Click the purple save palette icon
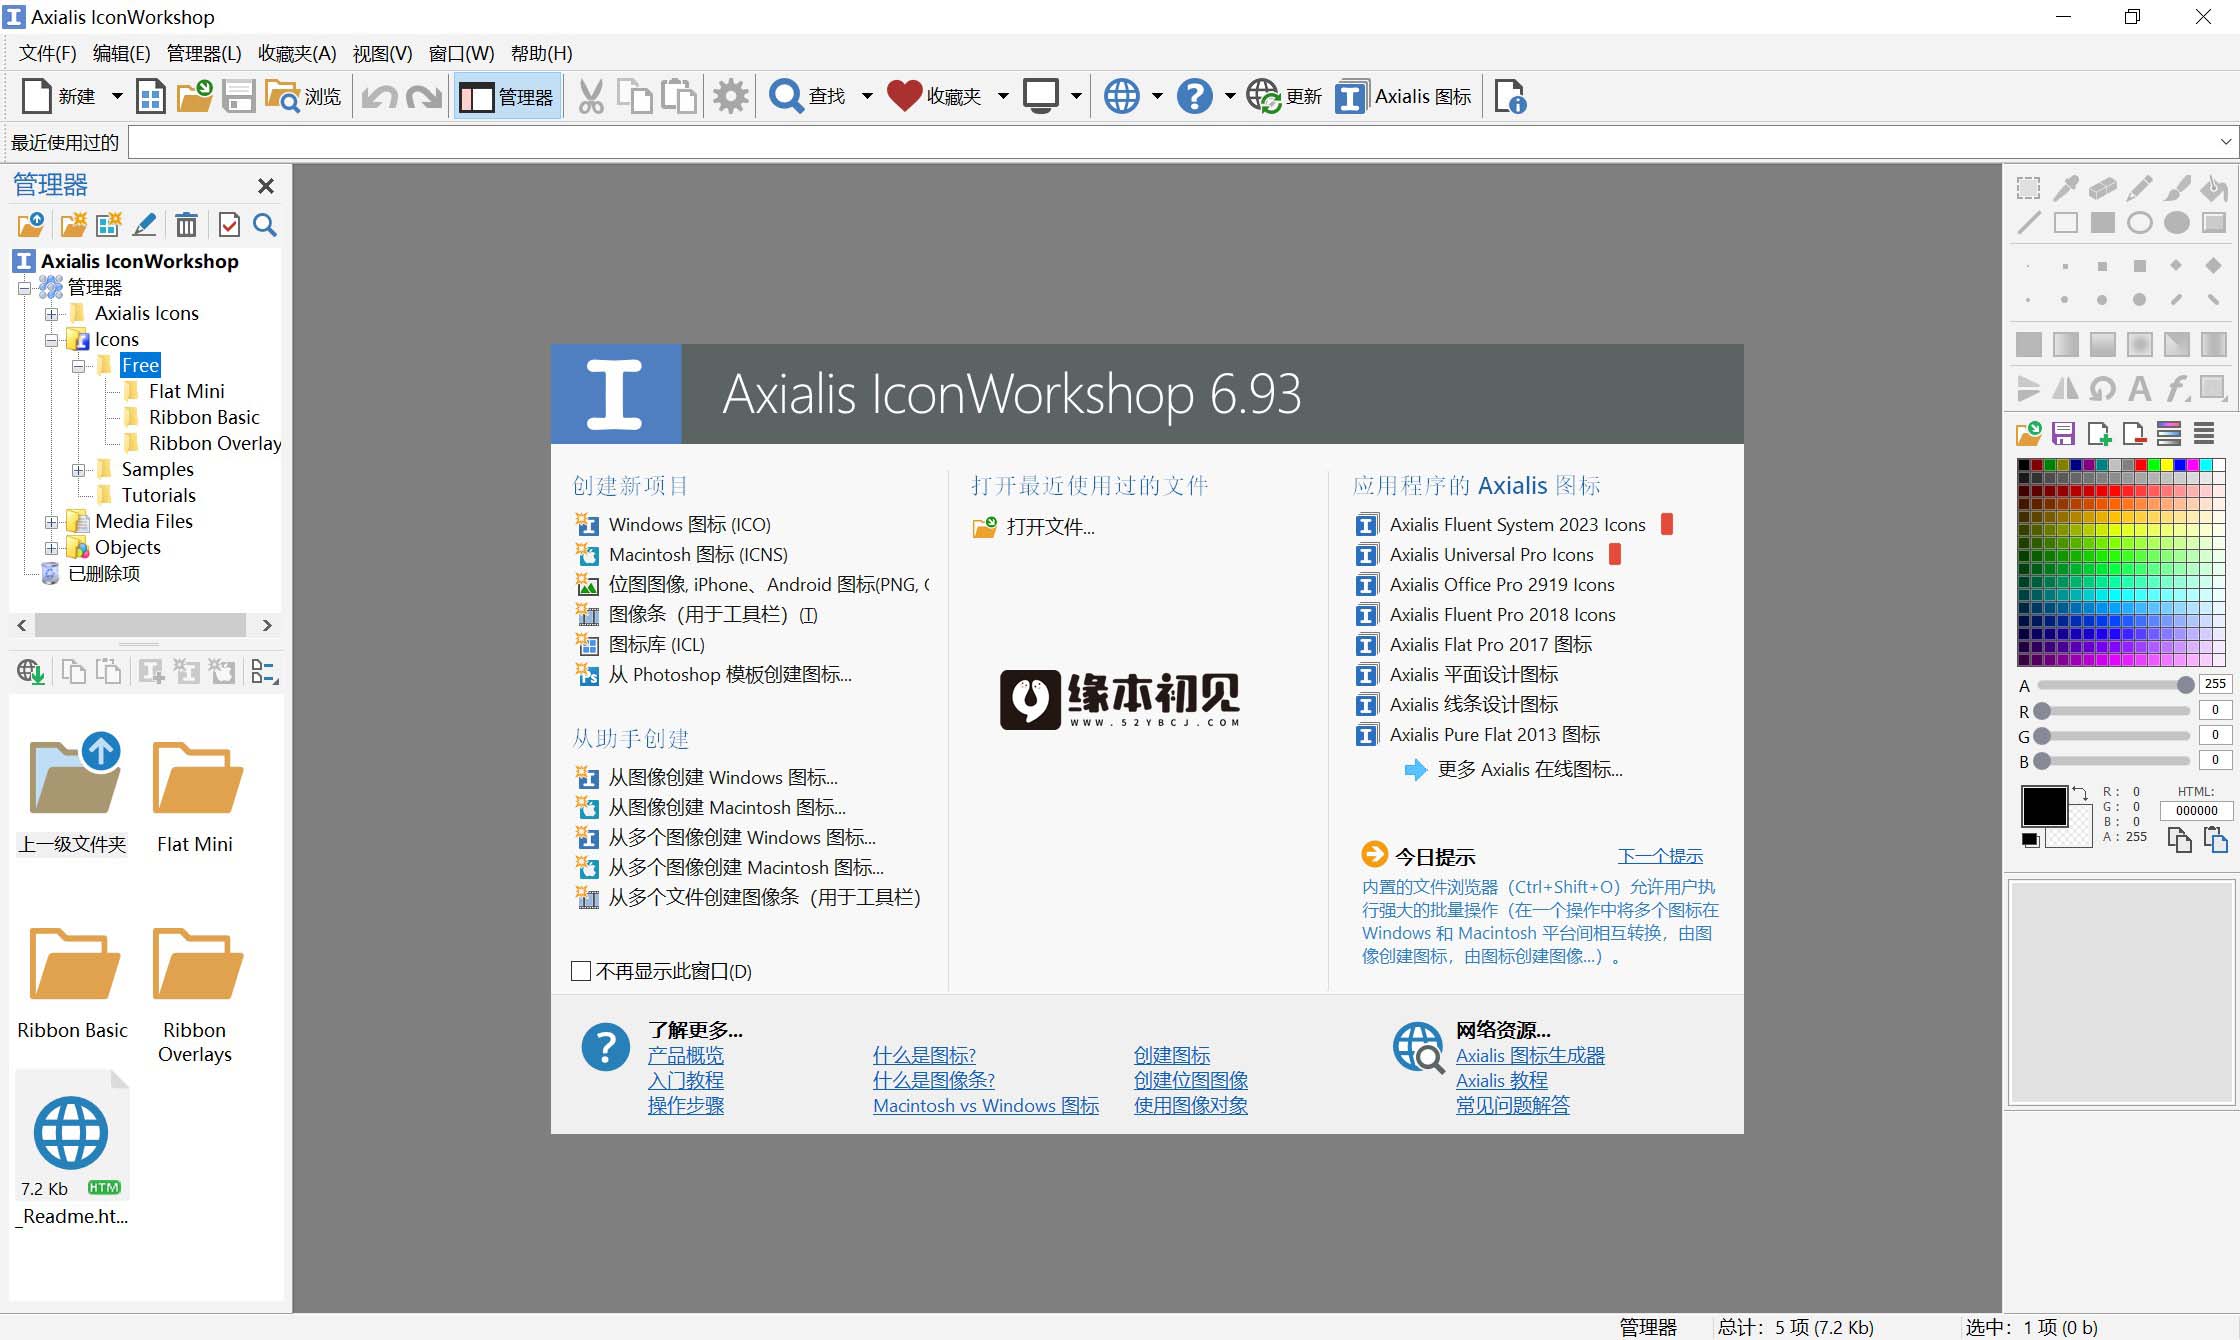Viewport: 2240px width, 1340px height. (x=2063, y=433)
